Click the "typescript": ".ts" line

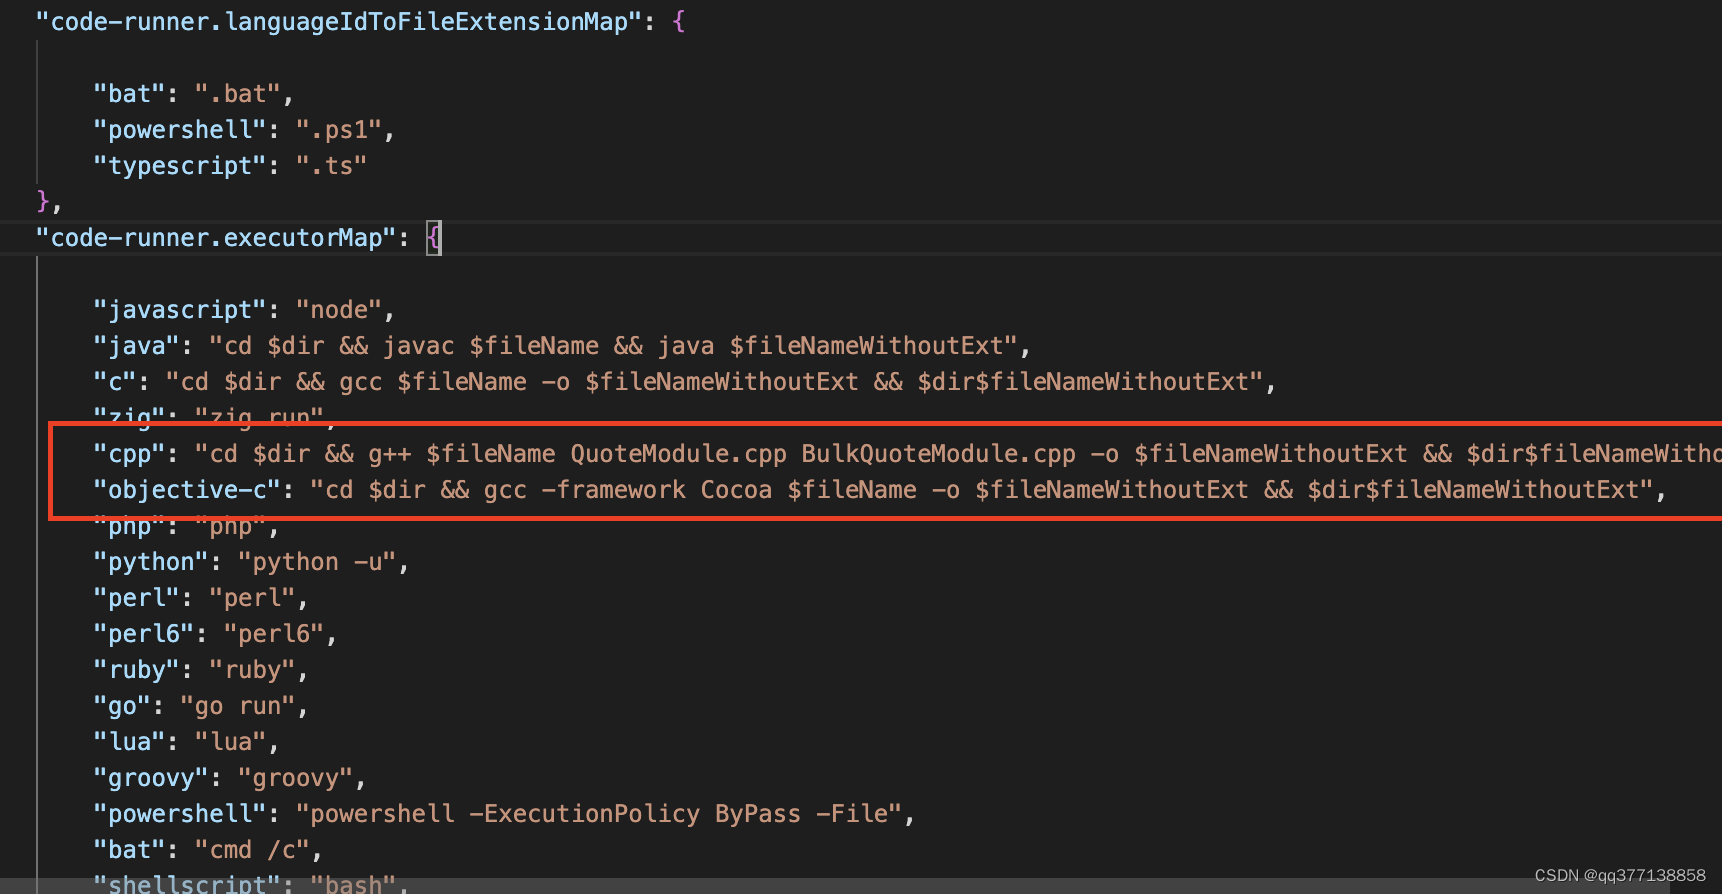click(230, 166)
